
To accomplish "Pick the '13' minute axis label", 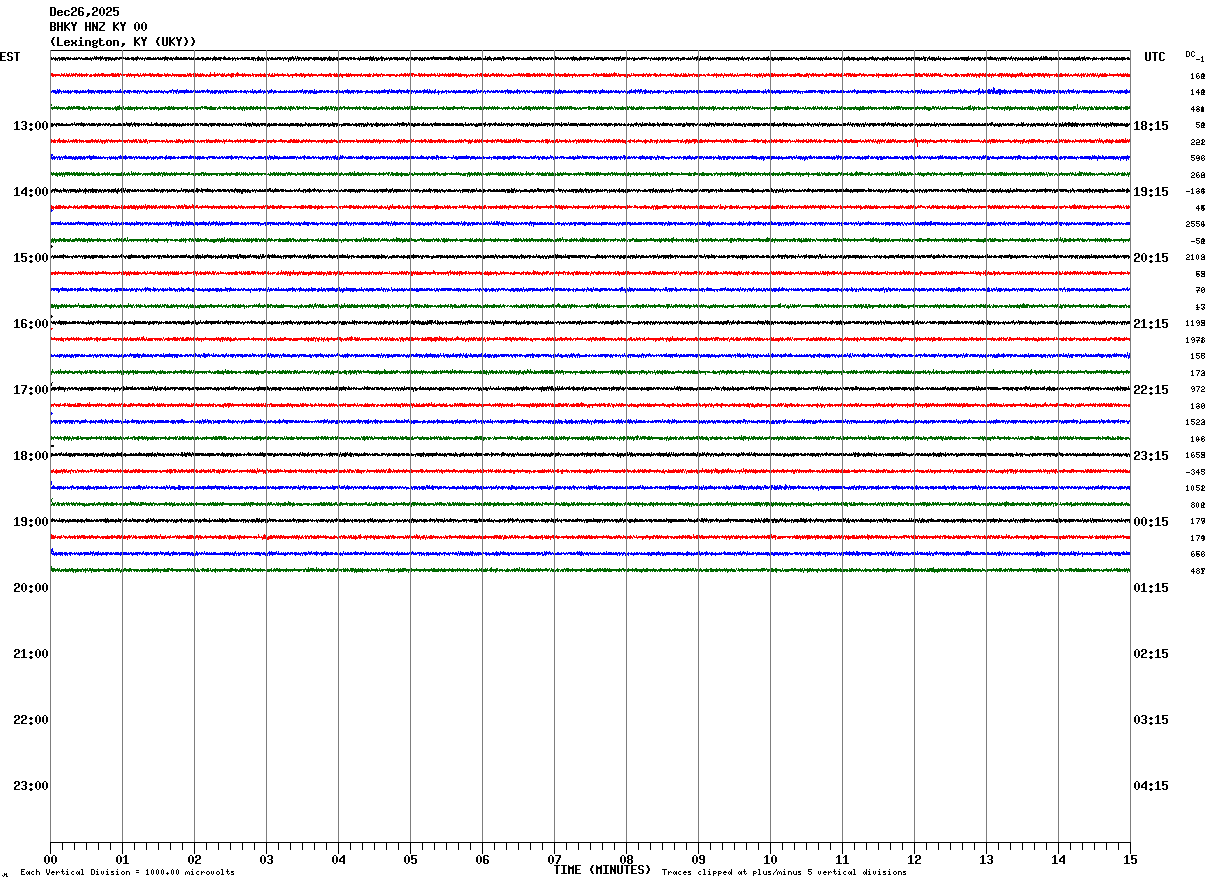I will pos(986,860).
